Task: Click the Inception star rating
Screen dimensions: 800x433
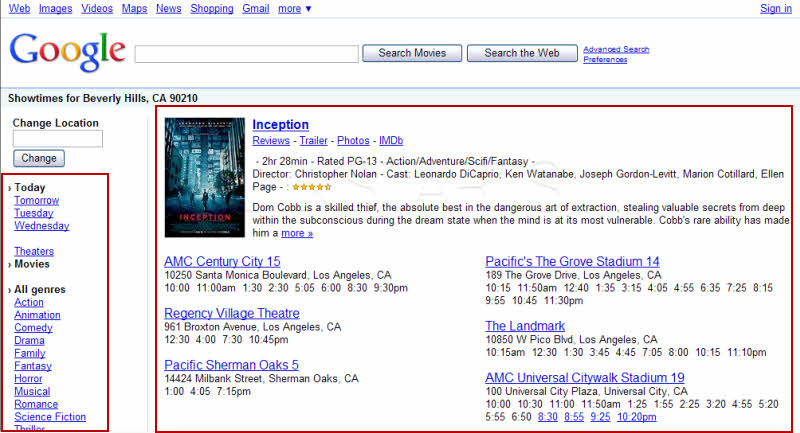Action: pos(312,187)
